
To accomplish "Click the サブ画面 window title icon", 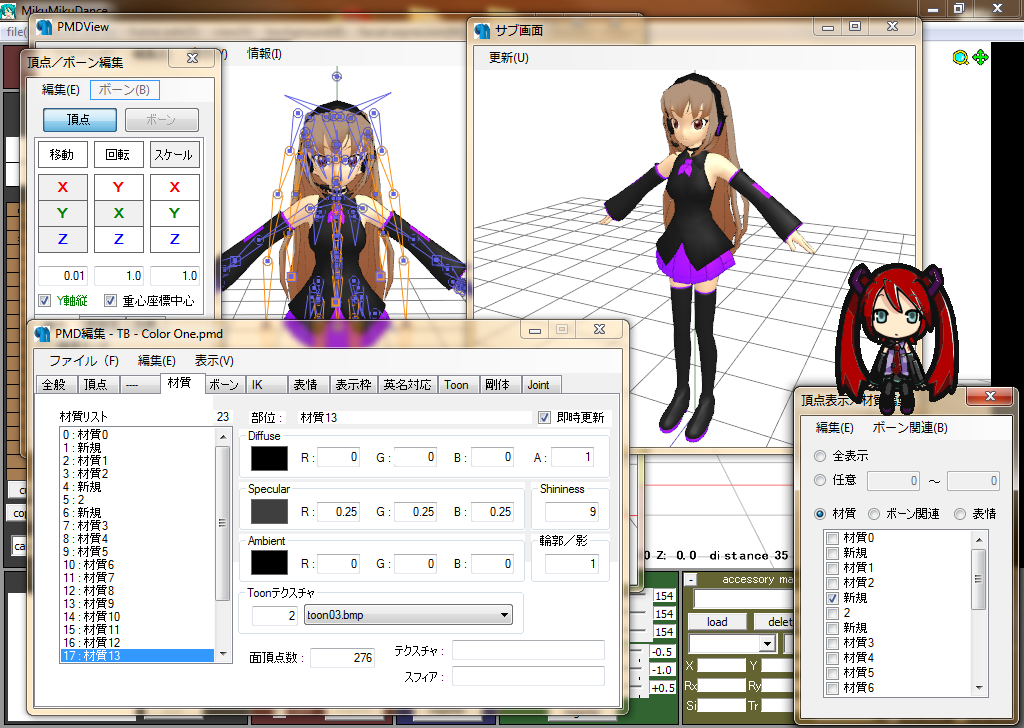I will (483, 31).
